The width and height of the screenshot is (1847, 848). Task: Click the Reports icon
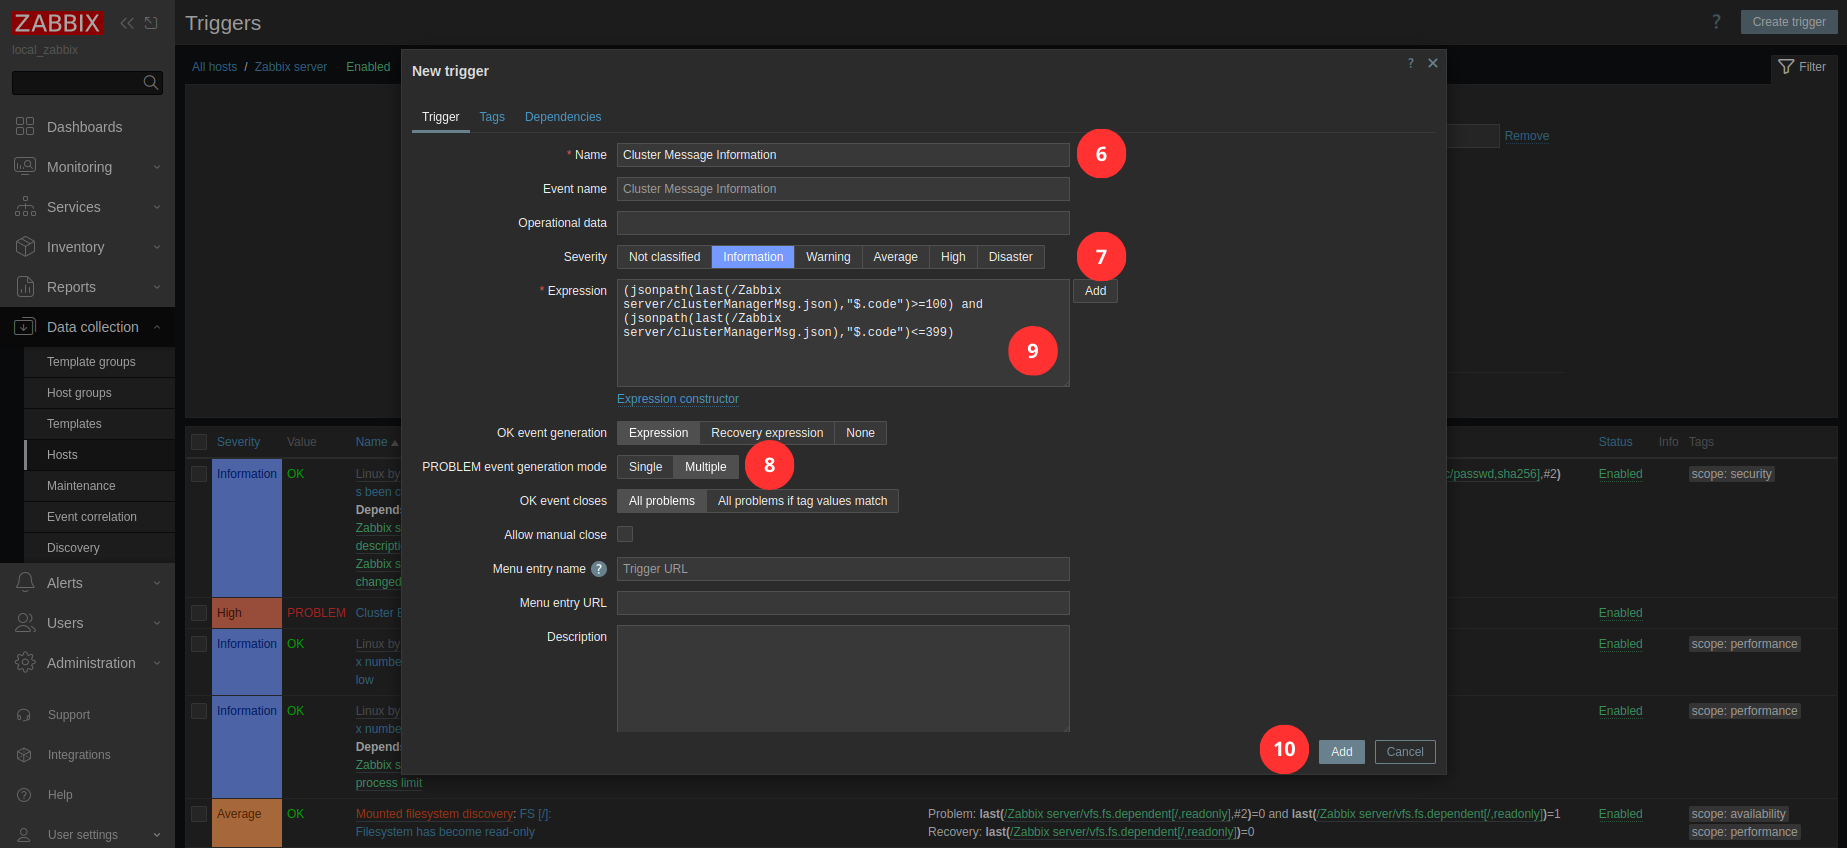point(25,286)
